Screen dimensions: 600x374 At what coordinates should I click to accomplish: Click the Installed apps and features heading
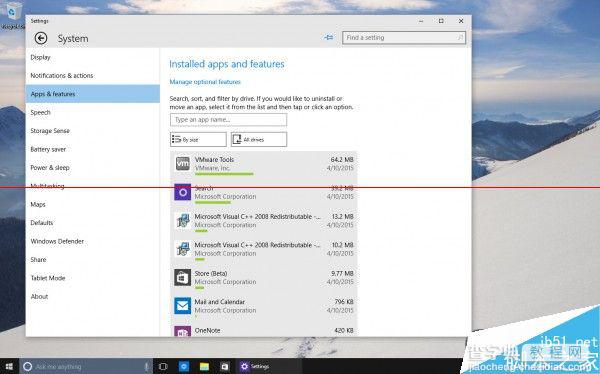tap(227, 64)
